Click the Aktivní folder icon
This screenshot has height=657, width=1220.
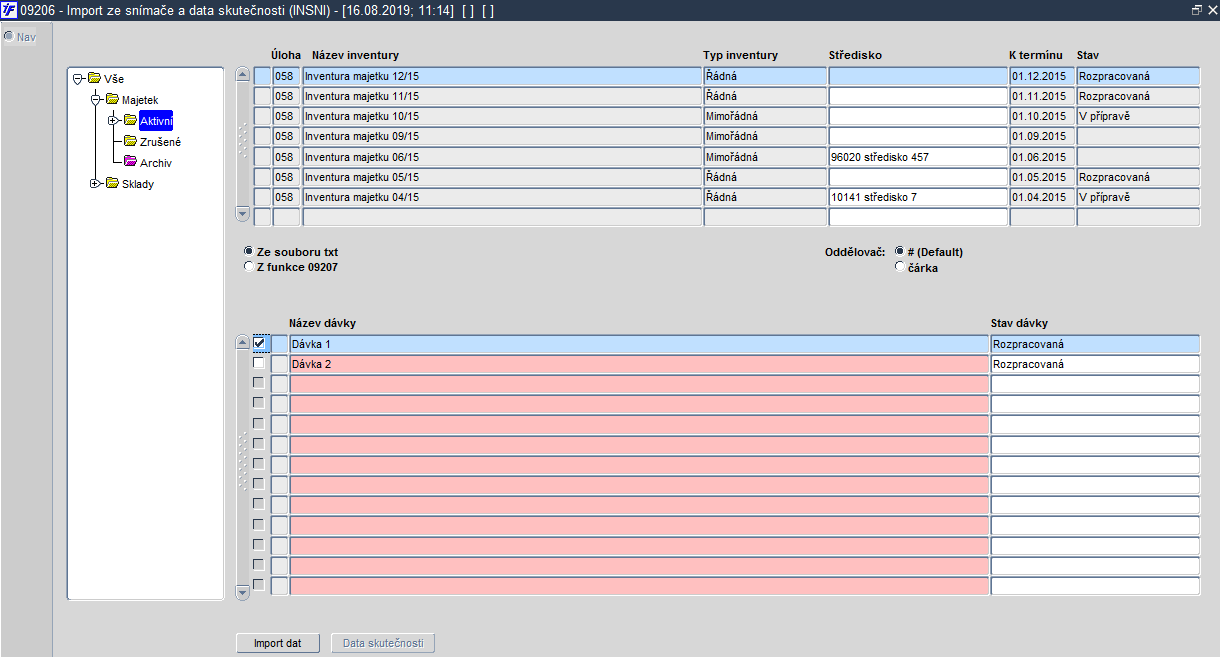(x=130, y=120)
